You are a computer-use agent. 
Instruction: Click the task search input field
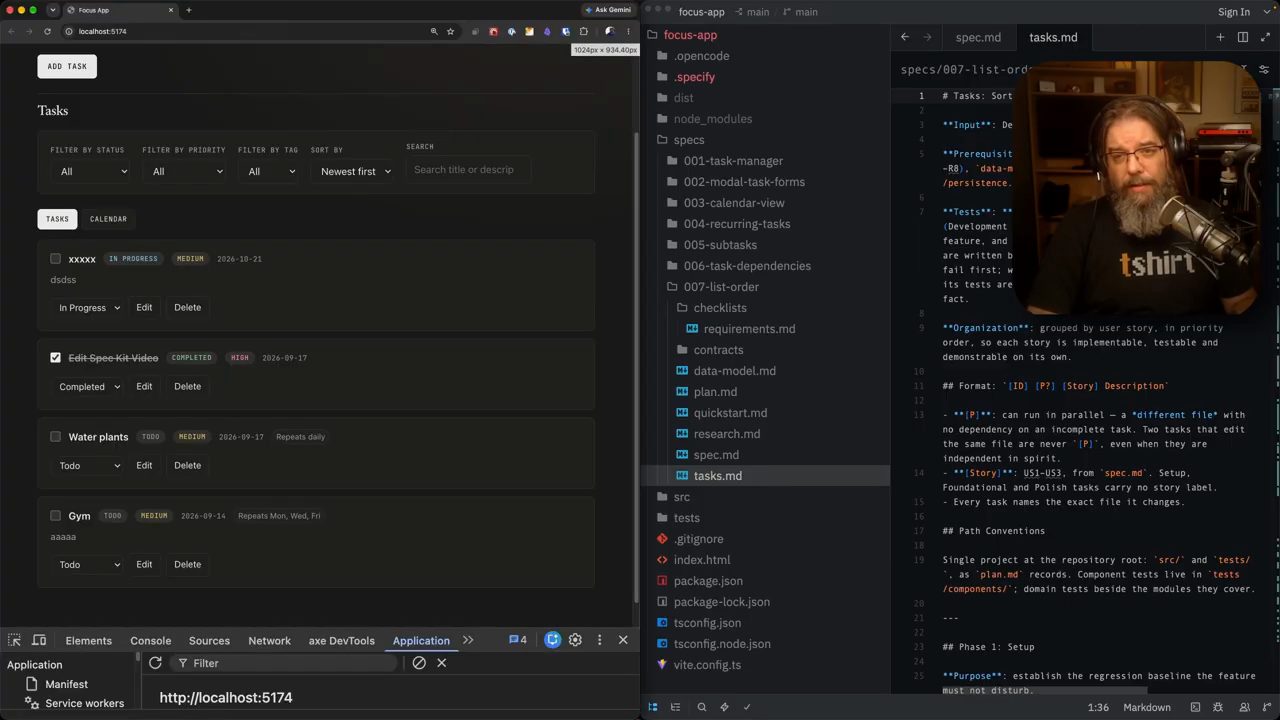tap(468, 169)
